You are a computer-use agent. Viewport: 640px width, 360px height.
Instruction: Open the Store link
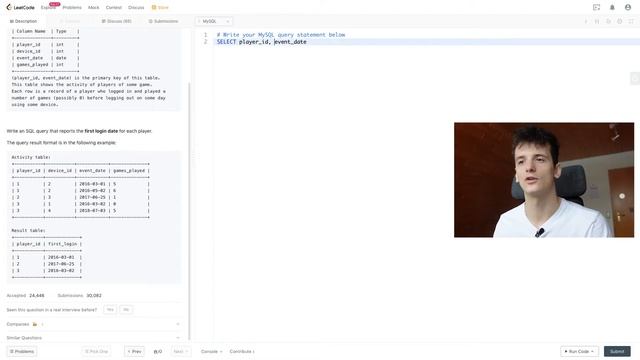pos(160,7)
